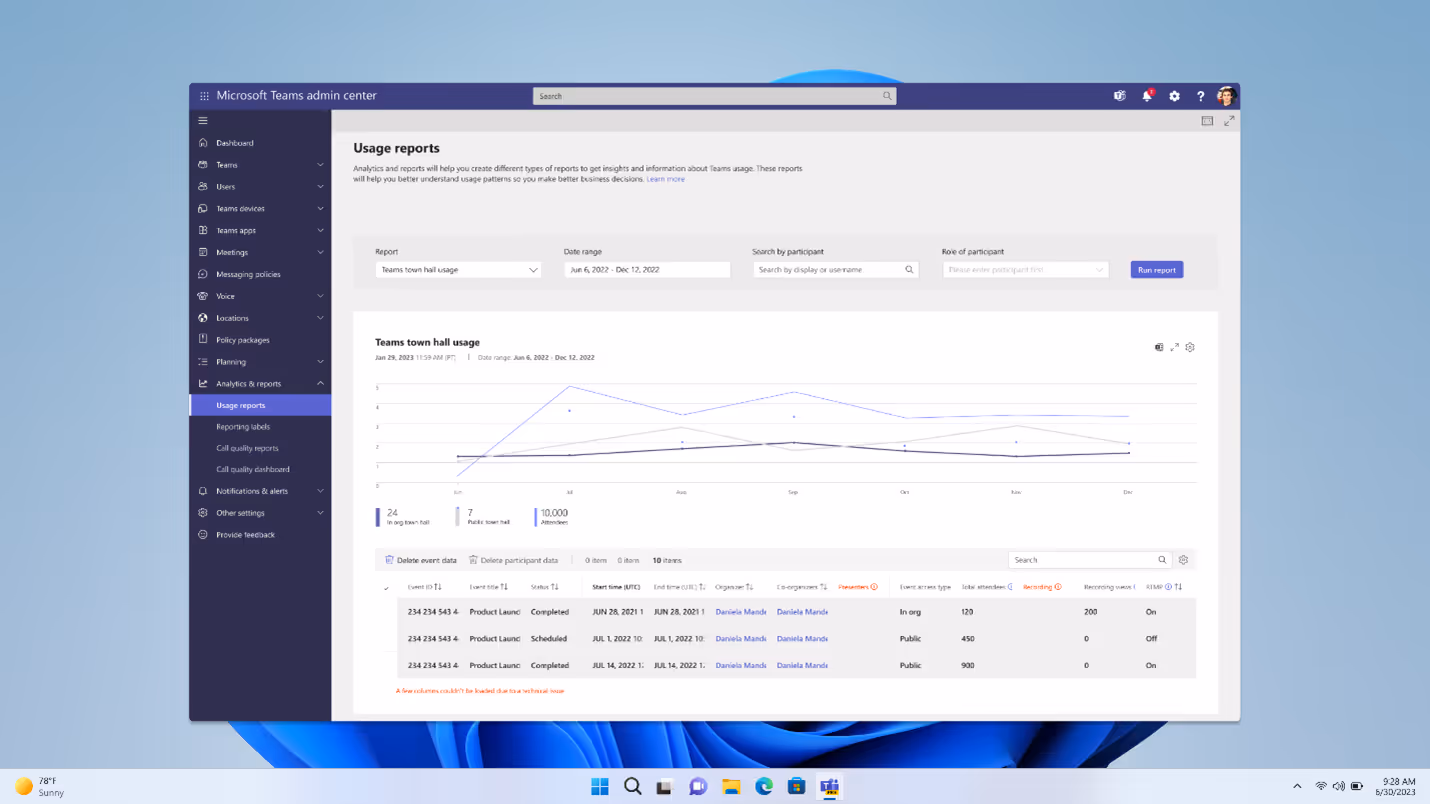
Task: Export chart to Excel icon
Action: [x=1159, y=348]
